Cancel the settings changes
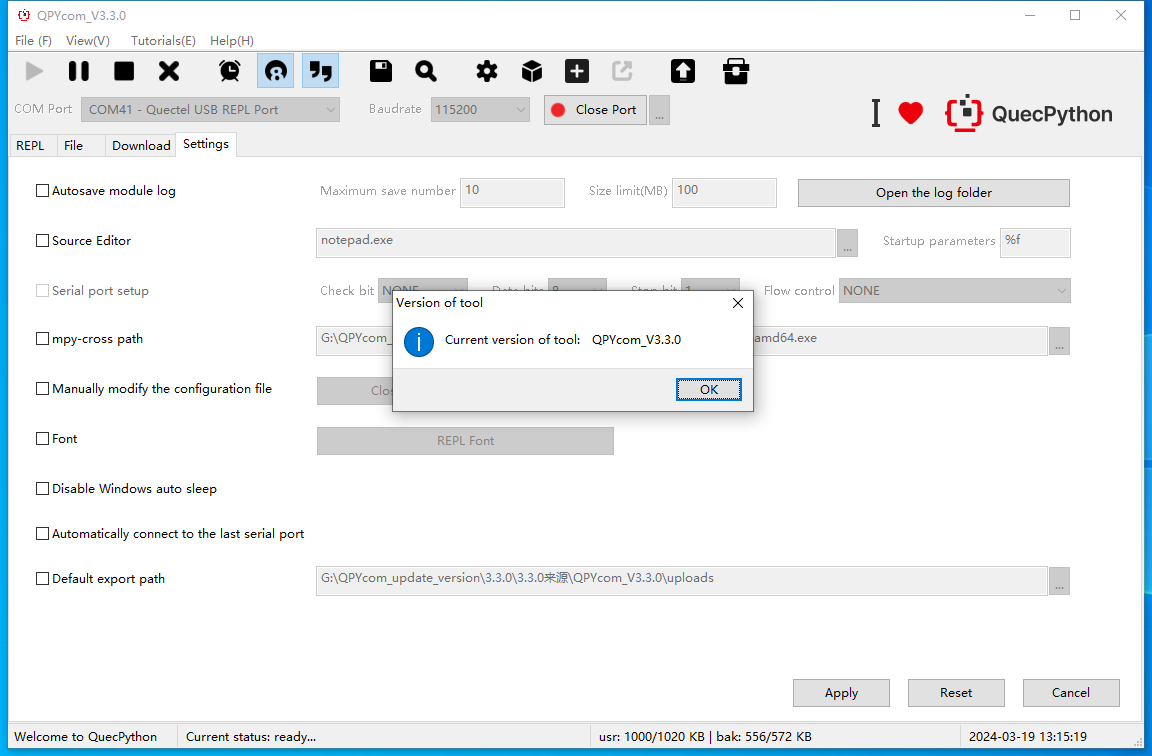 (1071, 693)
